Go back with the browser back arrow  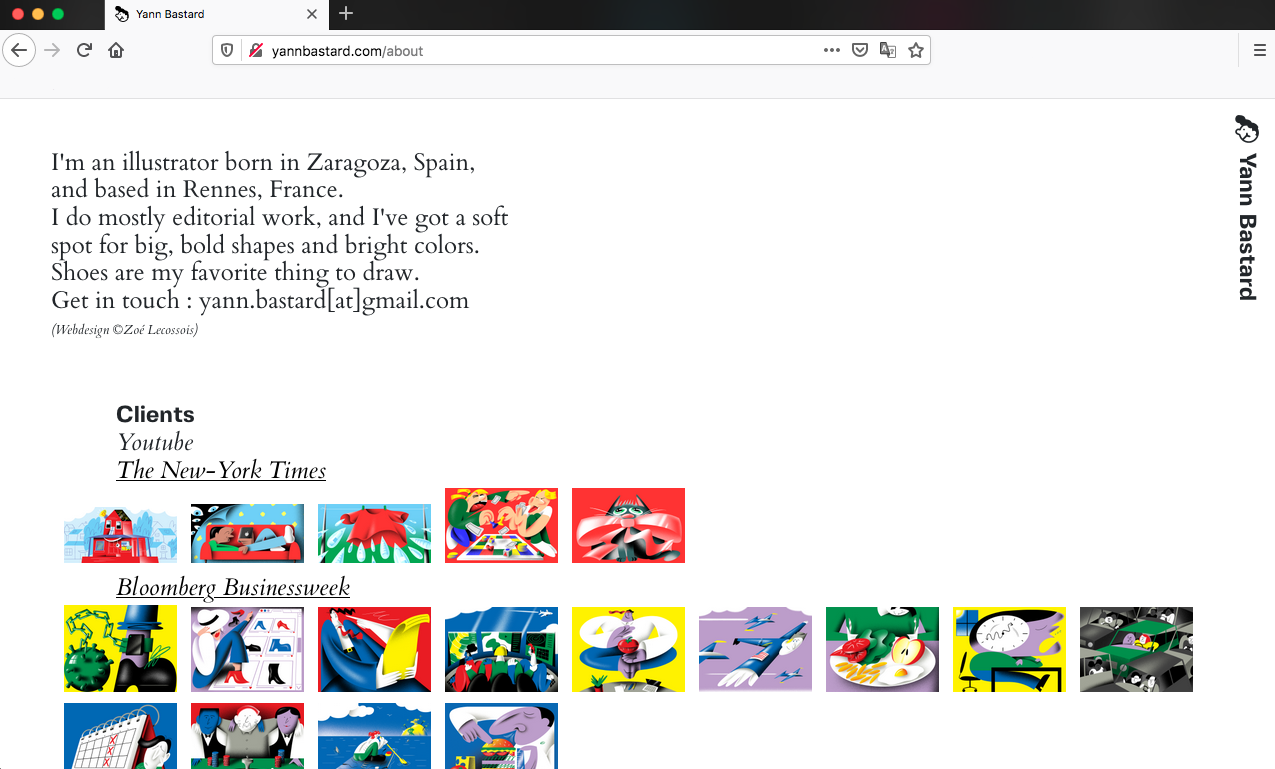[x=19, y=50]
